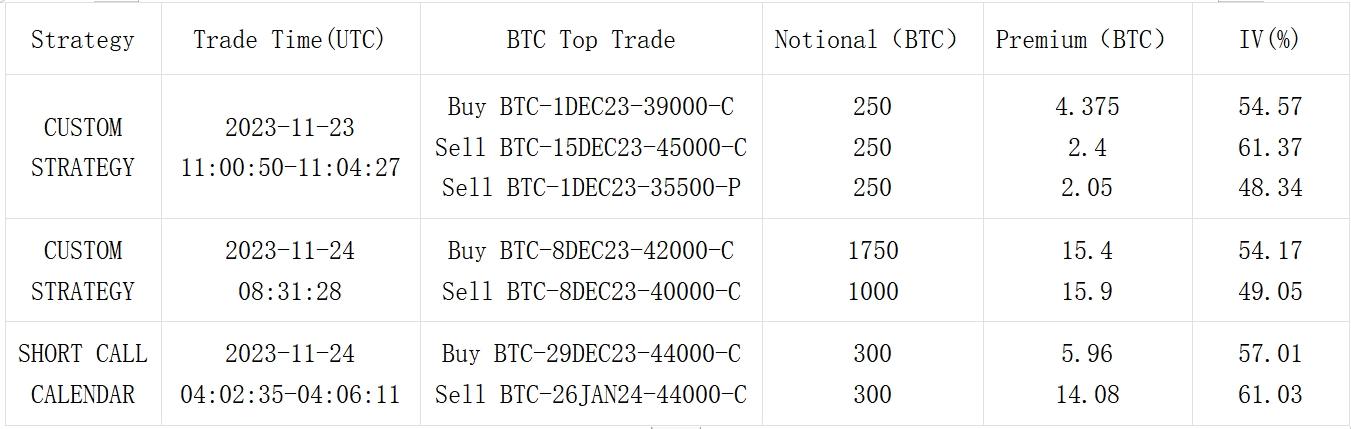The image size is (1351, 429).
Task: Select the Sell BTC-8DEC23-40000-C trade
Action: click(x=590, y=291)
